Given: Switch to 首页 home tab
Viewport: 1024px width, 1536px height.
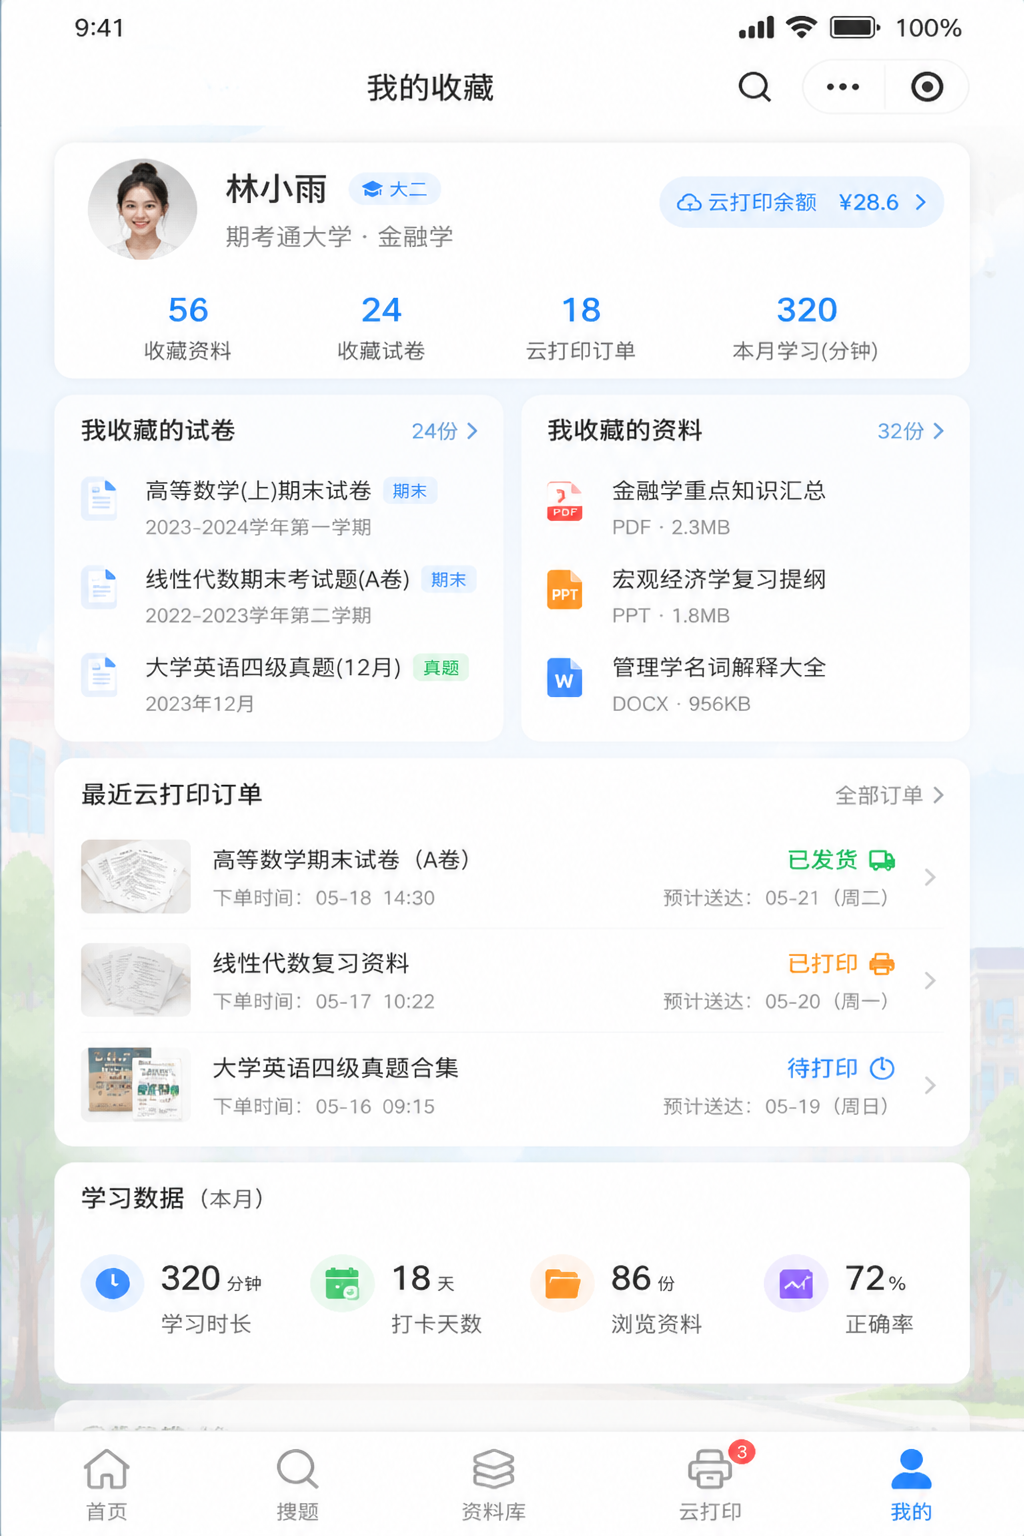Looking at the screenshot, I should (107, 1485).
